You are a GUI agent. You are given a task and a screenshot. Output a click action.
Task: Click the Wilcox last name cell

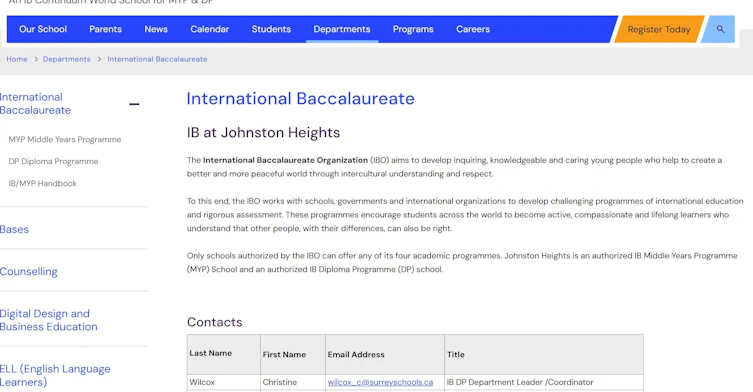tap(224, 382)
